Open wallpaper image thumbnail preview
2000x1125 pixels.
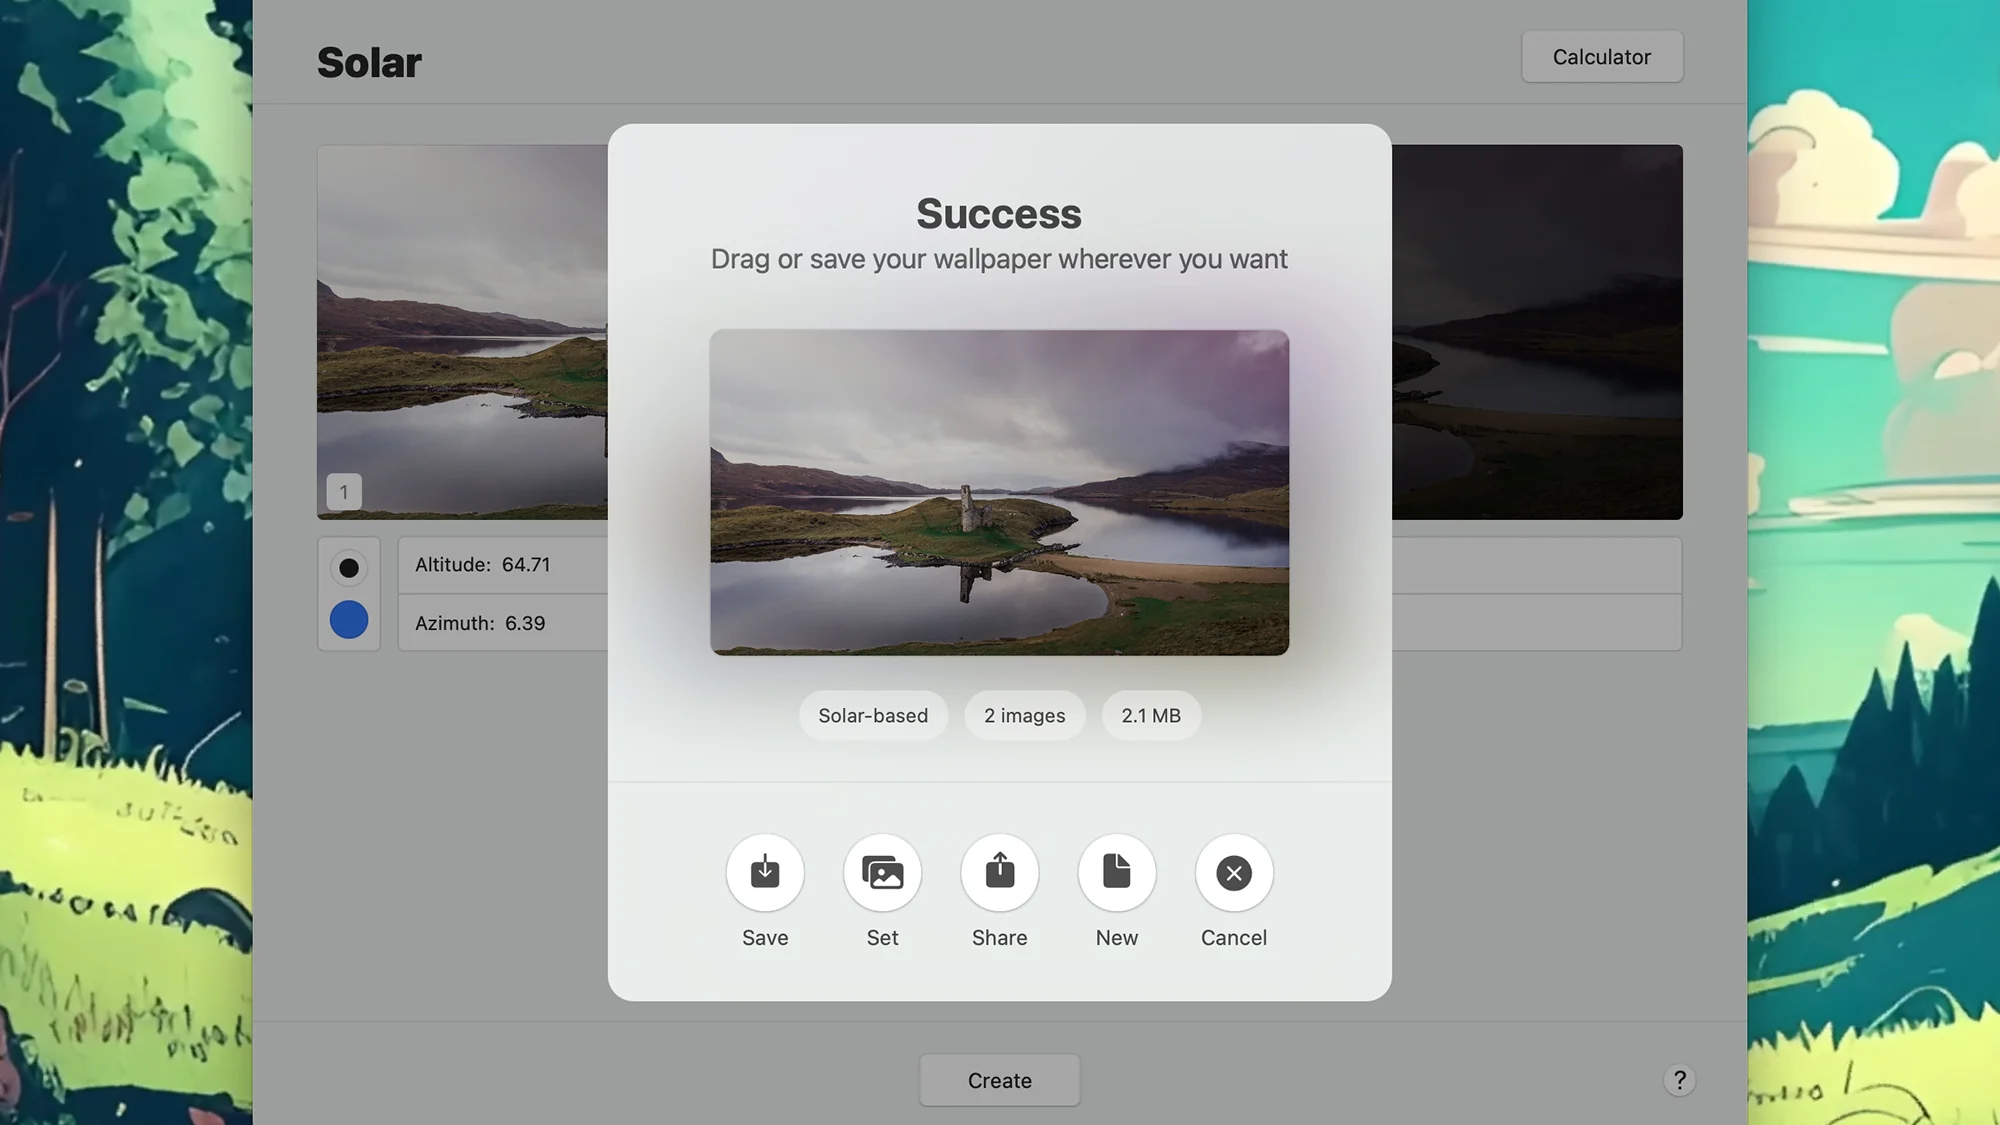1000,492
